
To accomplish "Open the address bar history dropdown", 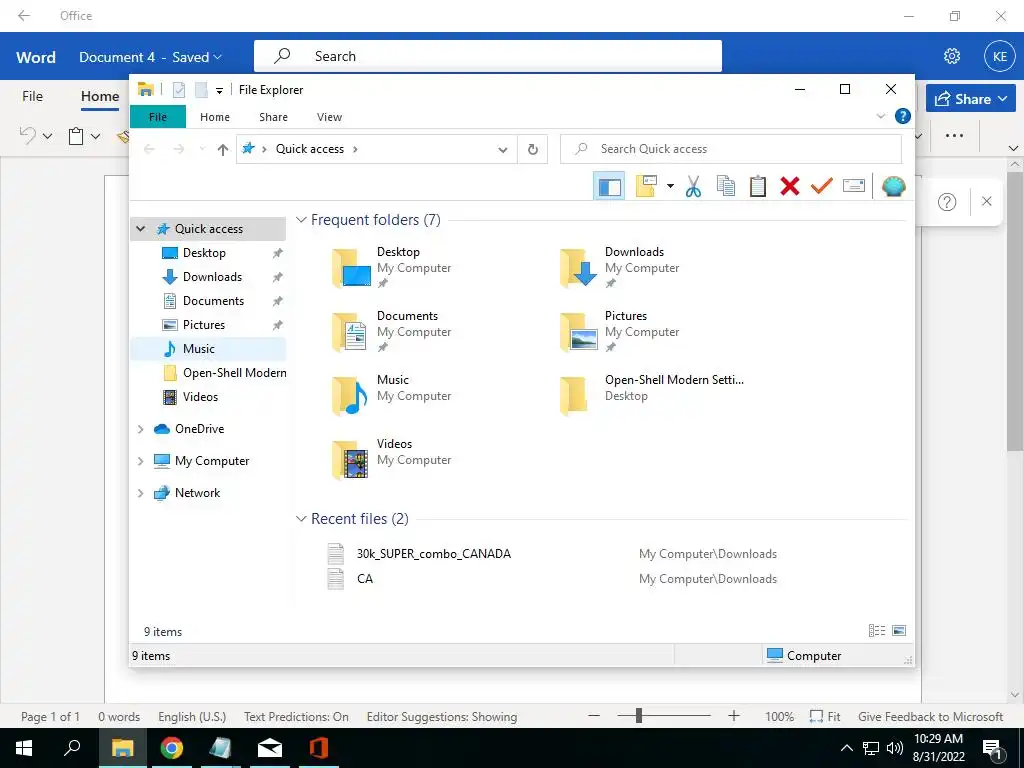I will pos(502,150).
